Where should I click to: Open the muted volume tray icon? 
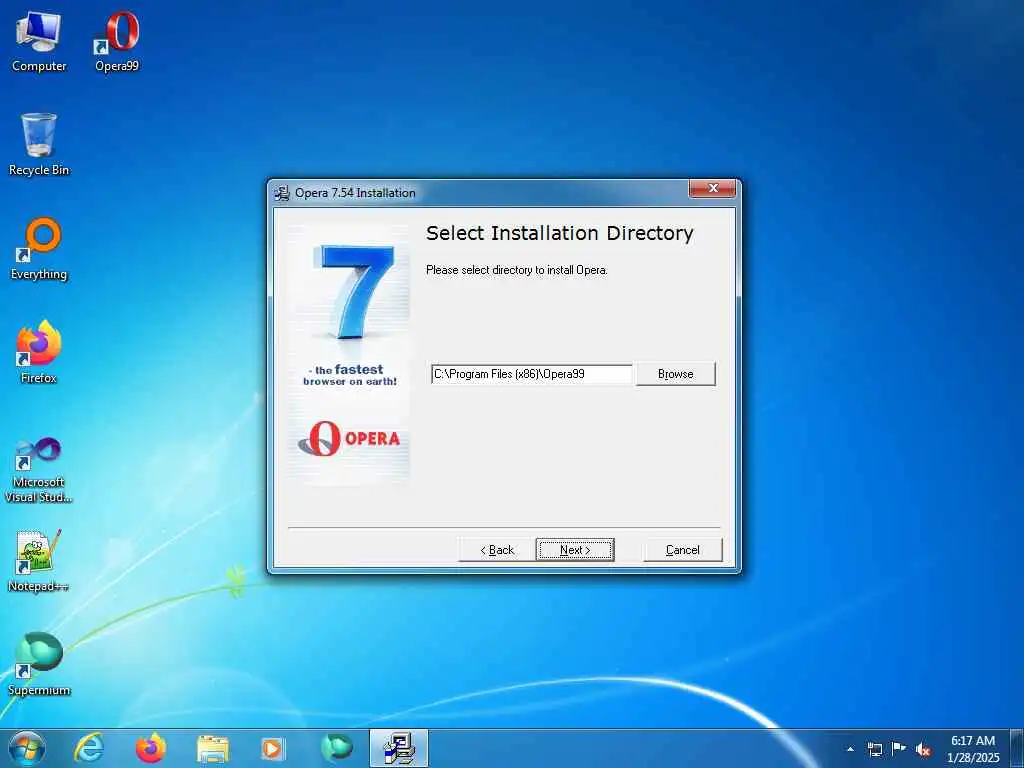923,750
